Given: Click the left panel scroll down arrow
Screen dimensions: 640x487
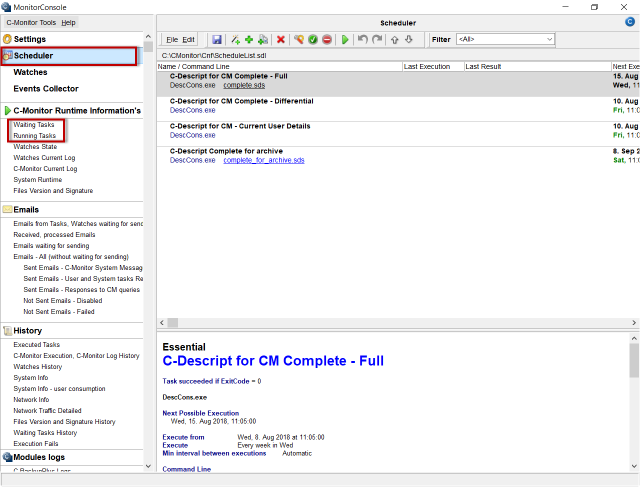Looking at the screenshot, I should tap(148, 466).
